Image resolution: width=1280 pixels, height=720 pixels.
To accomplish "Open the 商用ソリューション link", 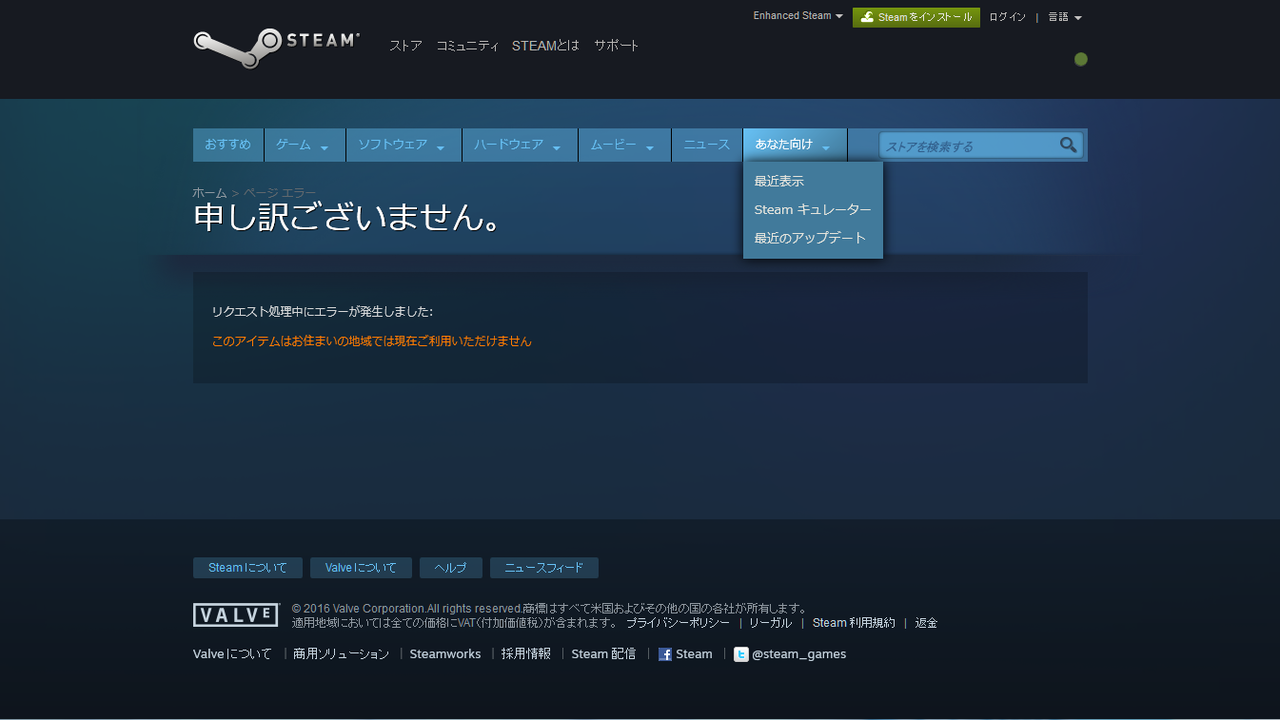I will (x=341, y=654).
